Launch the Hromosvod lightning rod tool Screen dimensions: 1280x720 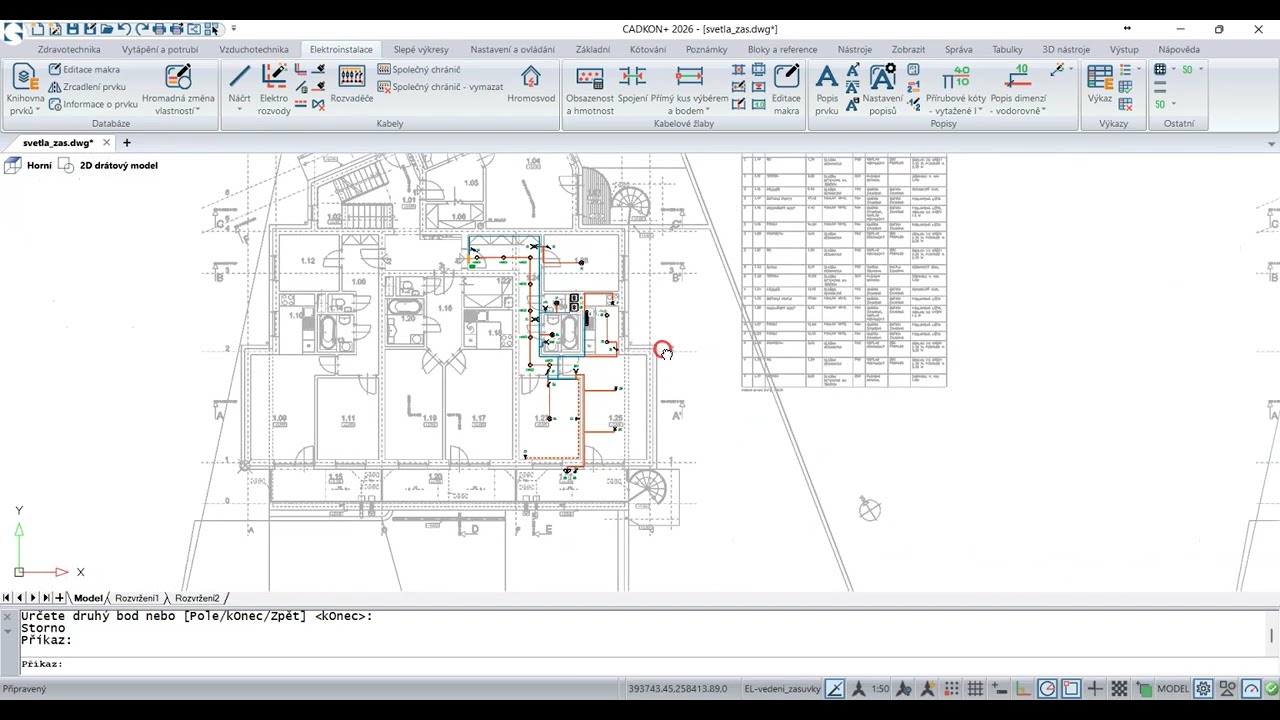click(531, 84)
